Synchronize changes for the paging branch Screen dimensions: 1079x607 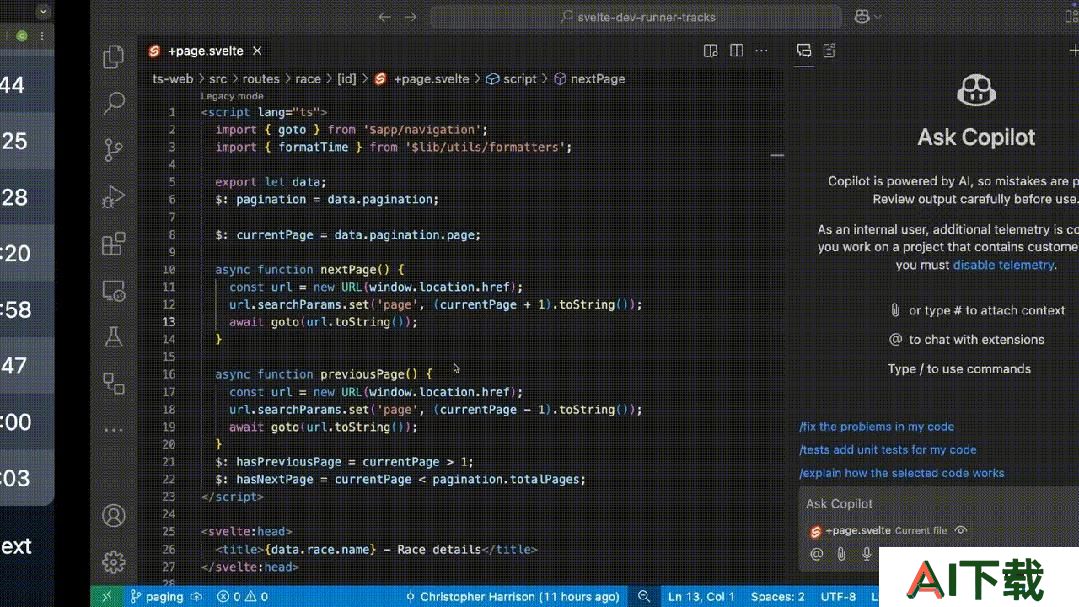(197, 597)
